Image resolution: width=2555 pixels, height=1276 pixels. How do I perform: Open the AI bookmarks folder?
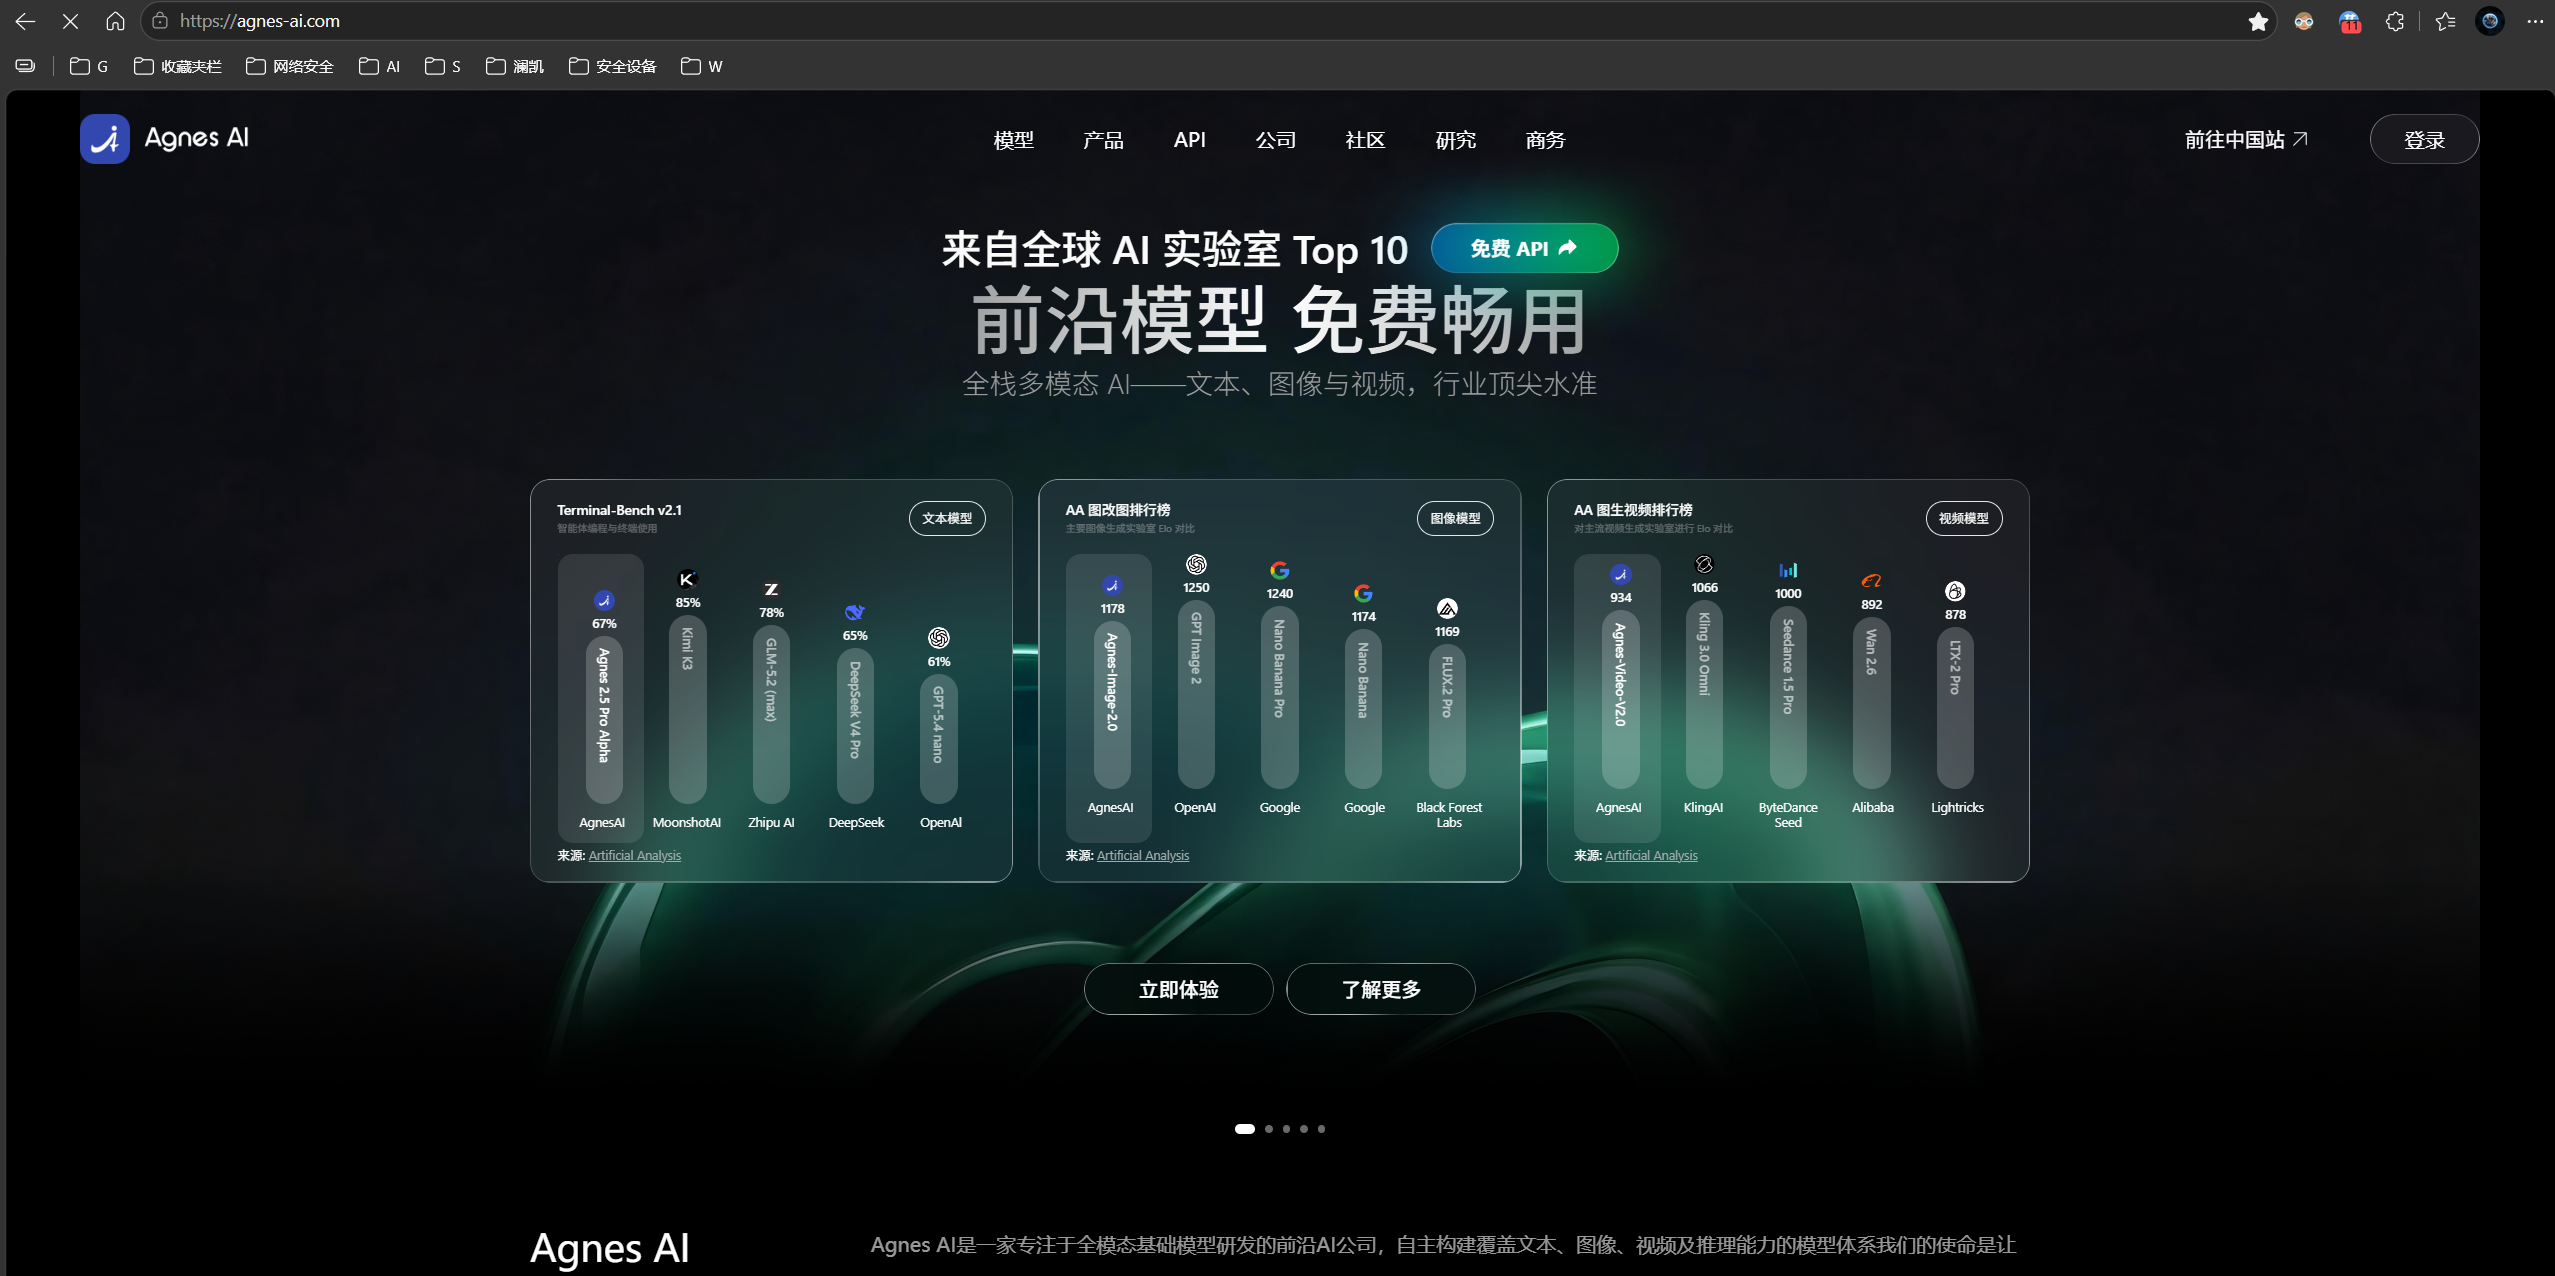click(x=380, y=66)
